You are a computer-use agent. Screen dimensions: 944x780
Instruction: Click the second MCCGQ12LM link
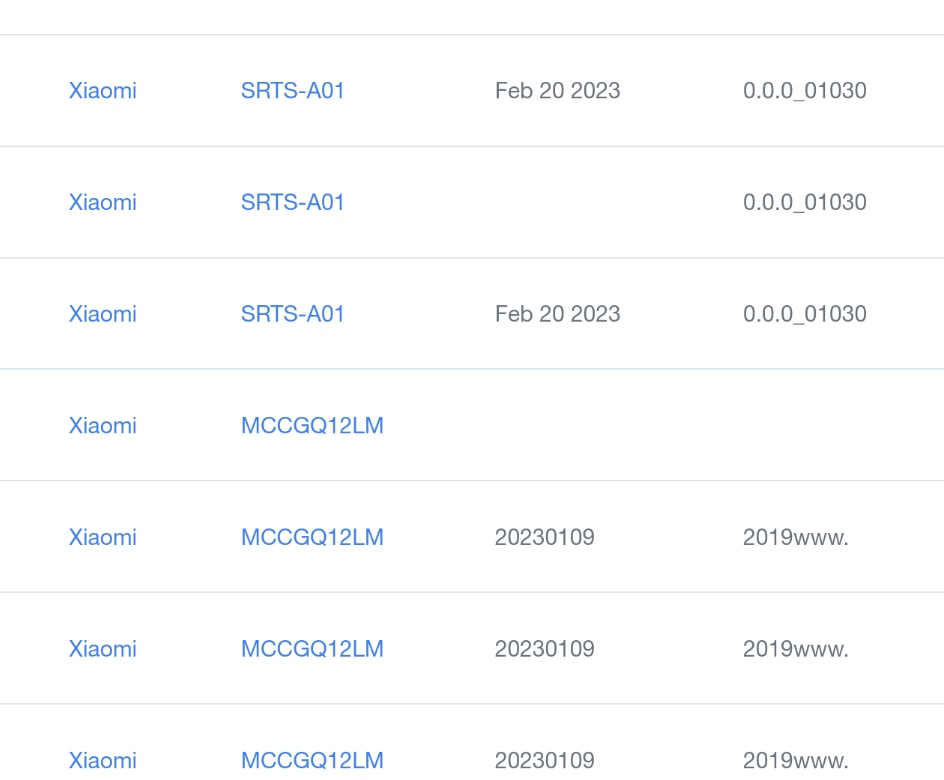coord(311,537)
